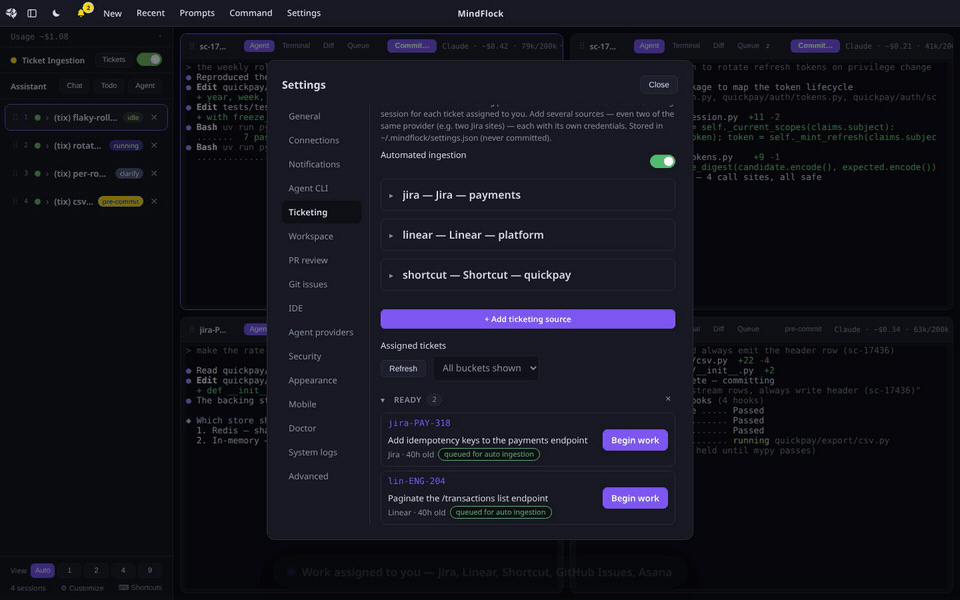Grab drag handle of session 1 flaky-roll
This screenshot has width=960, height=600.
point(15,118)
